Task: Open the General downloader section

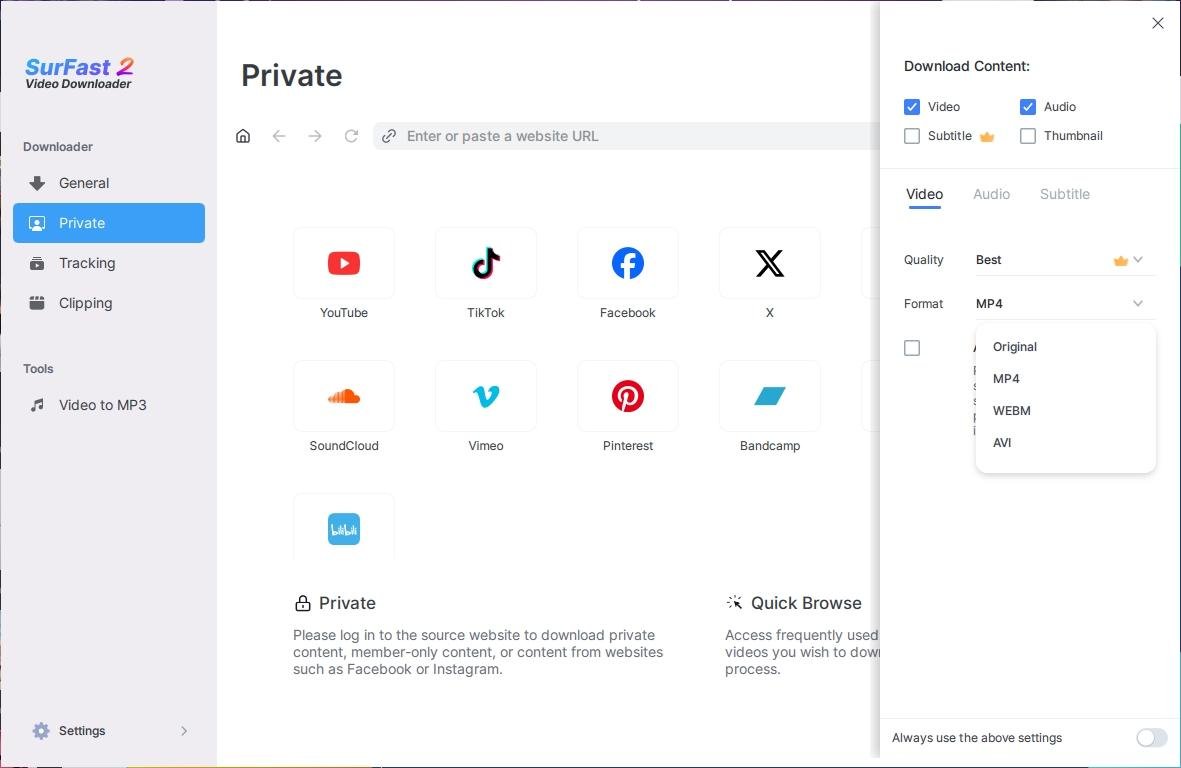Action: coord(108,183)
